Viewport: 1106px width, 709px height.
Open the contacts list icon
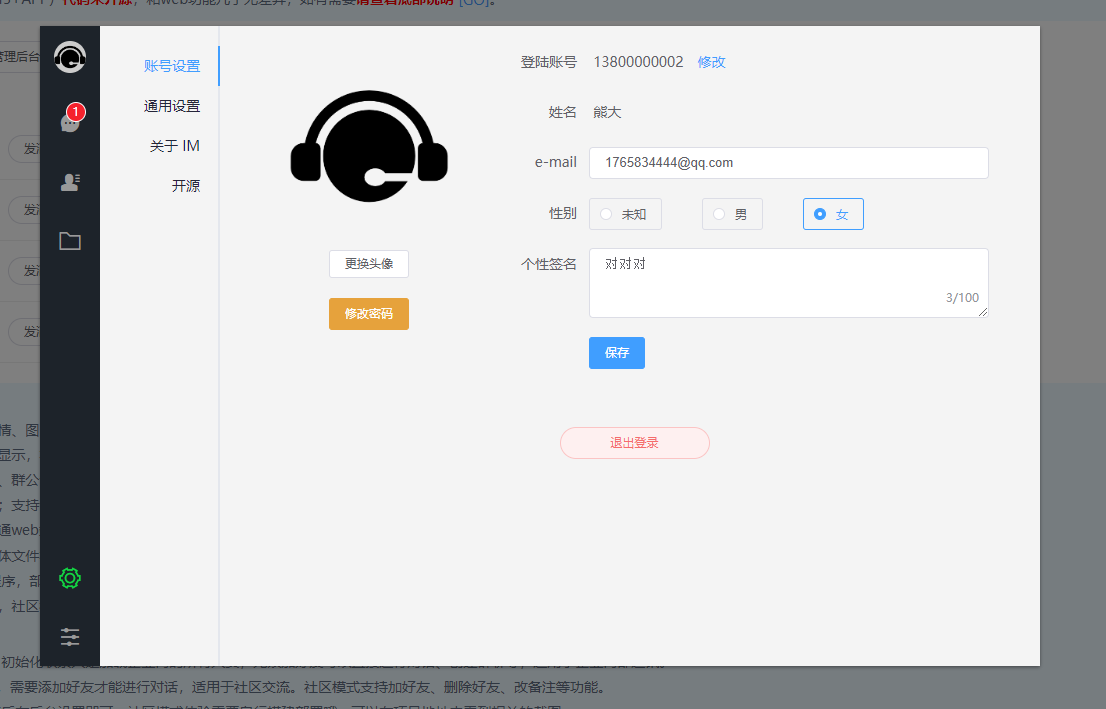pos(70,182)
